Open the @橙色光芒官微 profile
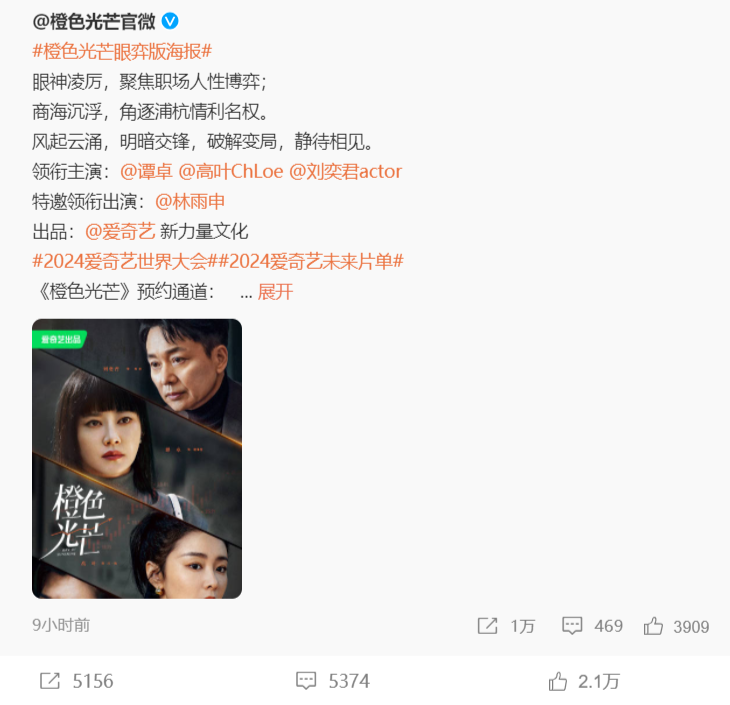 94,21
